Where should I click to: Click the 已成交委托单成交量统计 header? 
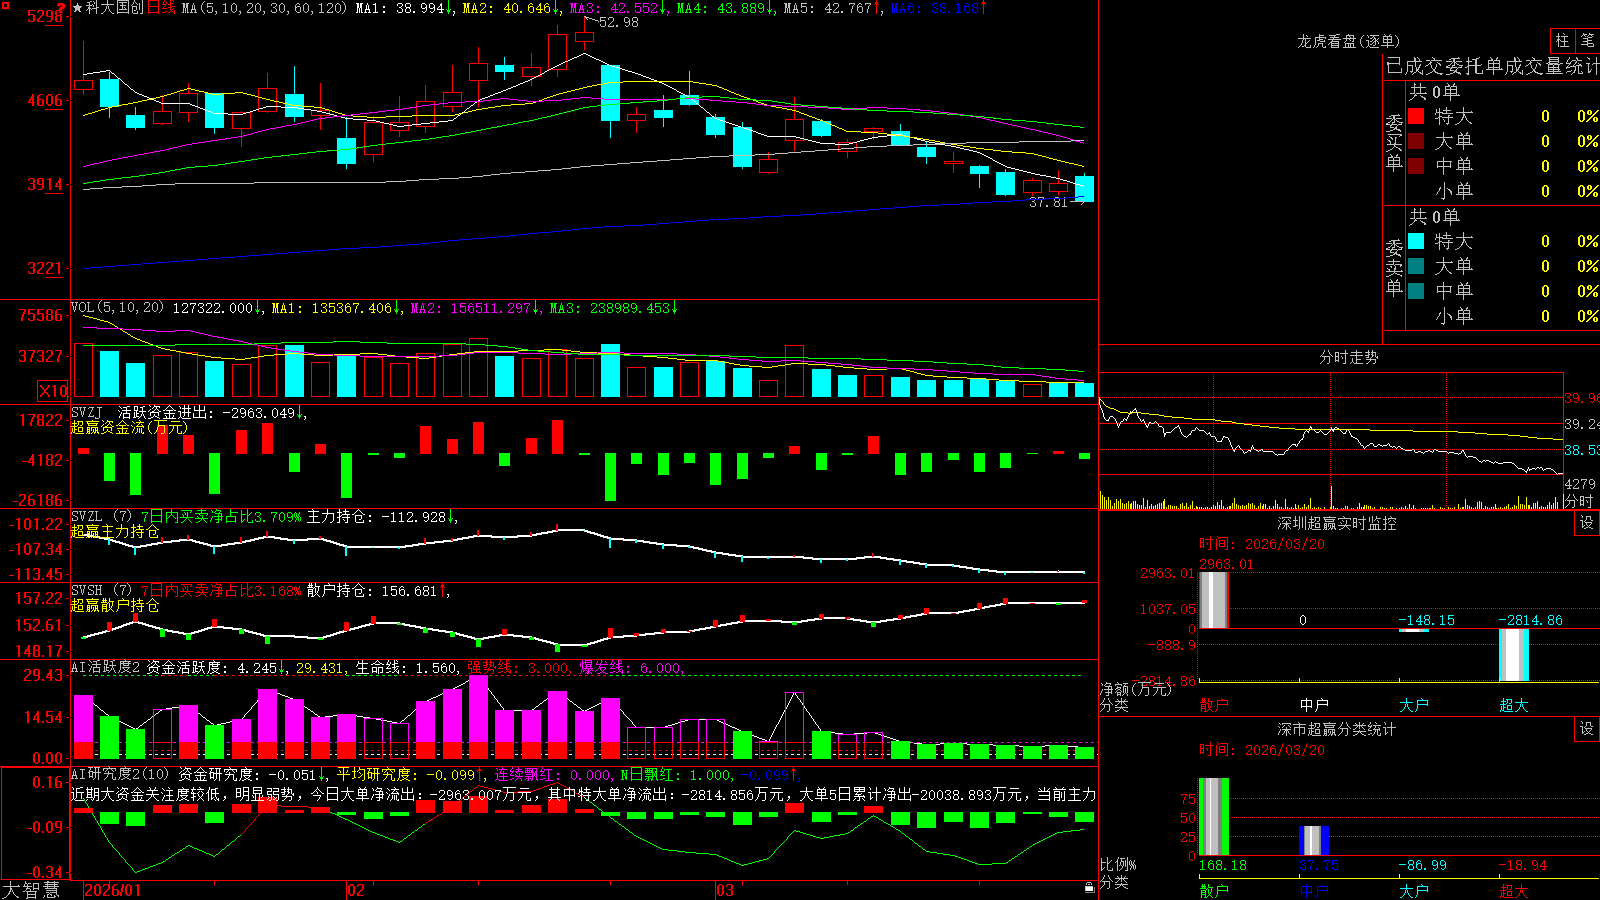click(1492, 66)
